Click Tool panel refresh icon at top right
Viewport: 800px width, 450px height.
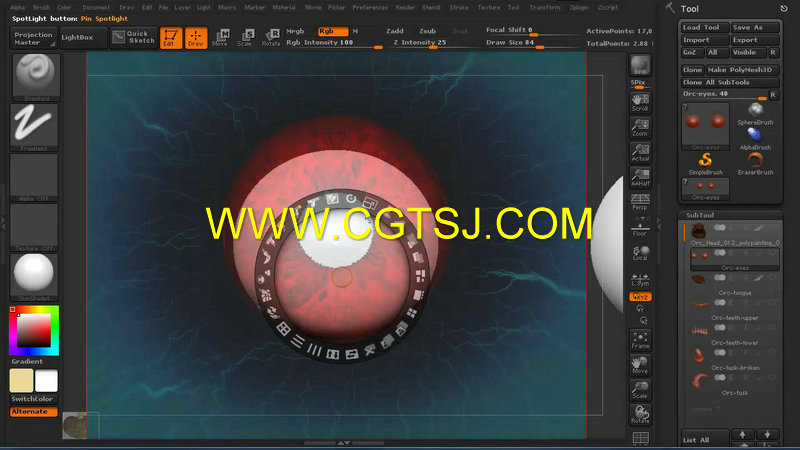(x=784, y=9)
